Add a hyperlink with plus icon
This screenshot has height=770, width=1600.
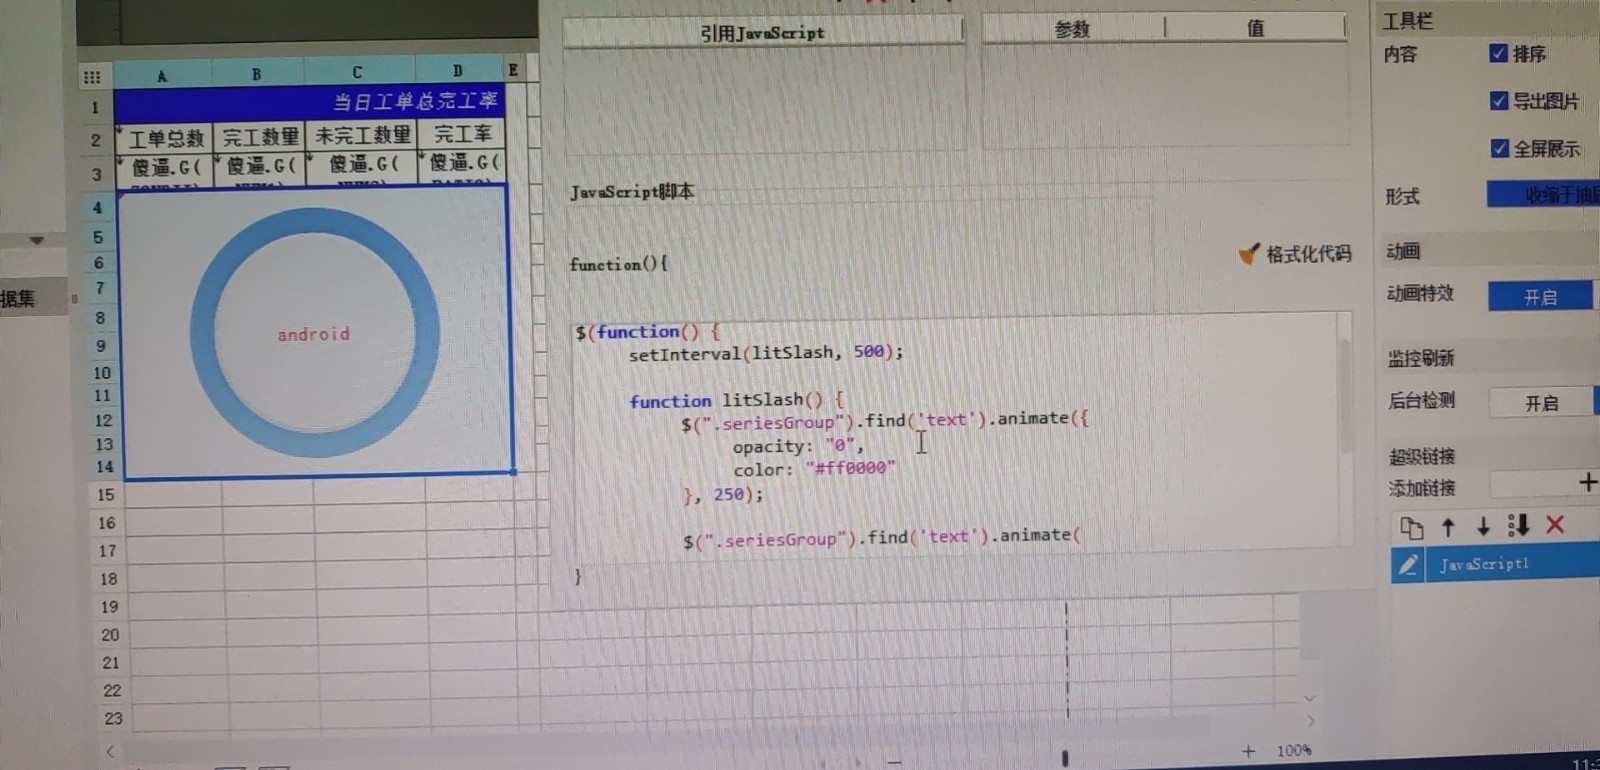[1587, 482]
